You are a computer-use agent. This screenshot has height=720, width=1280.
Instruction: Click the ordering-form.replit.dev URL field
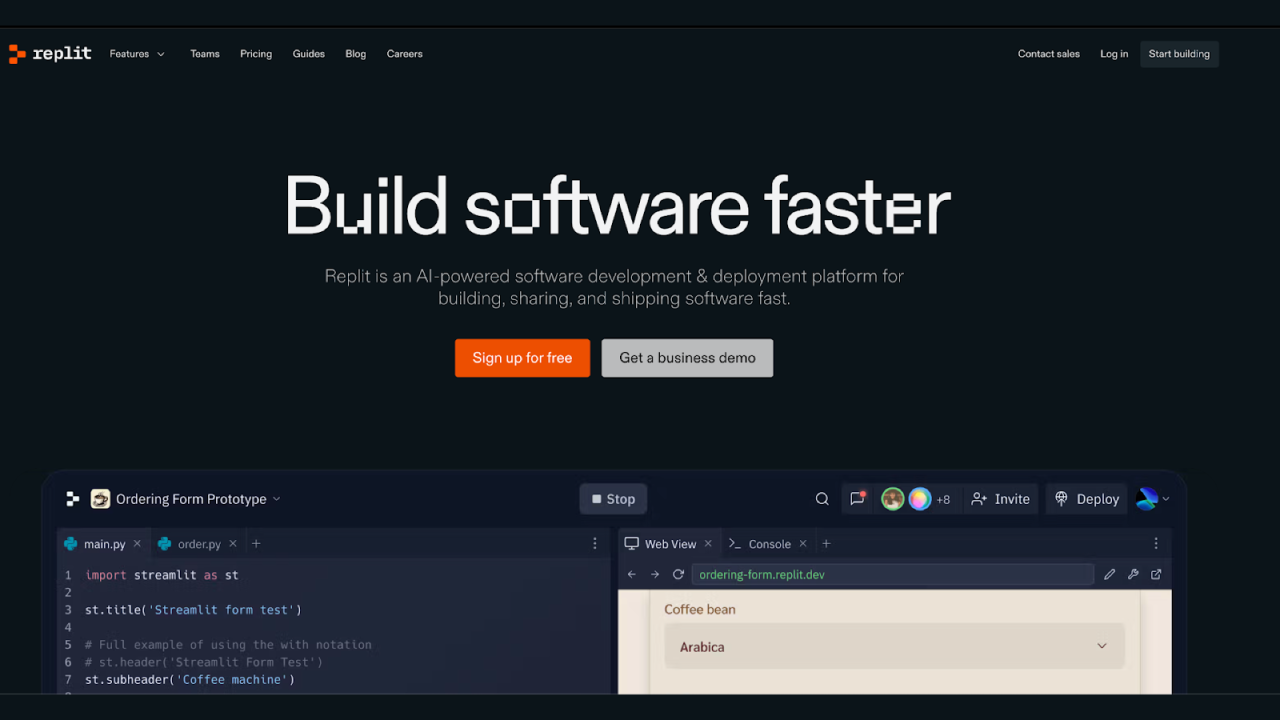[x=893, y=575]
